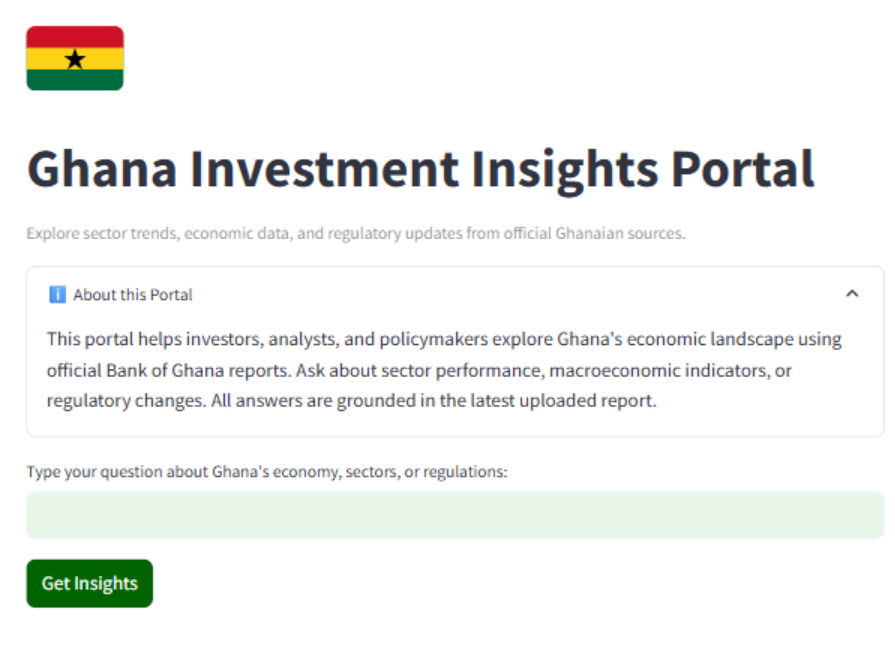Image resolution: width=895 pixels, height=670 pixels.
Task: Click the Ghana flag logo
Action: (75, 58)
